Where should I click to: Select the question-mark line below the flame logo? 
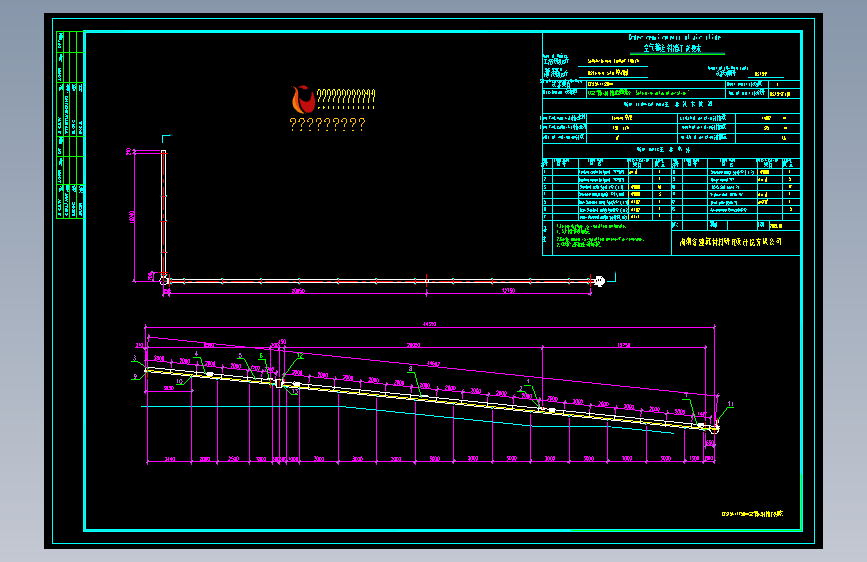327,124
